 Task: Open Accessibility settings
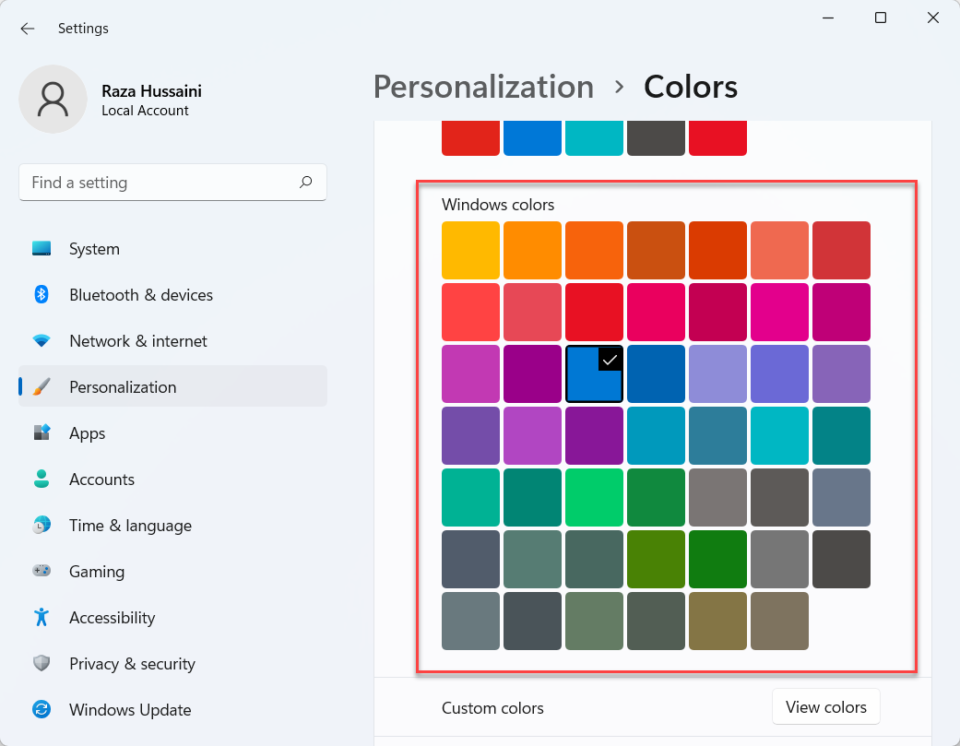pyautogui.click(x=111, y=617)
